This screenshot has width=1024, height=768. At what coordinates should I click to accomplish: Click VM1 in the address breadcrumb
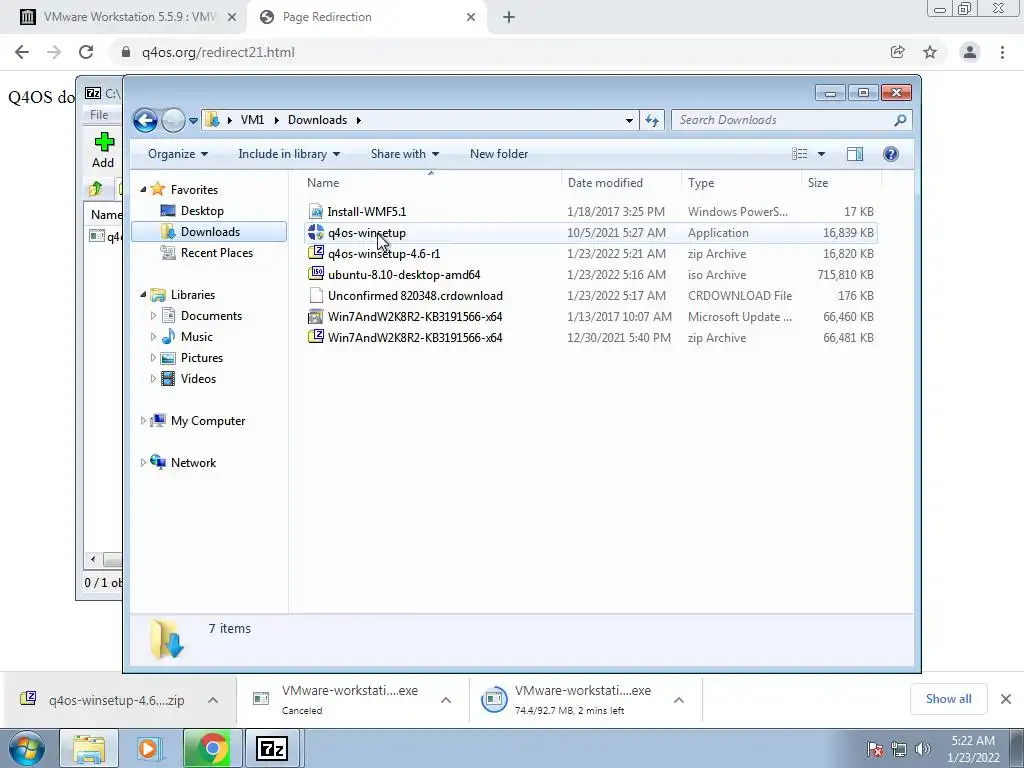coord(252,120)
